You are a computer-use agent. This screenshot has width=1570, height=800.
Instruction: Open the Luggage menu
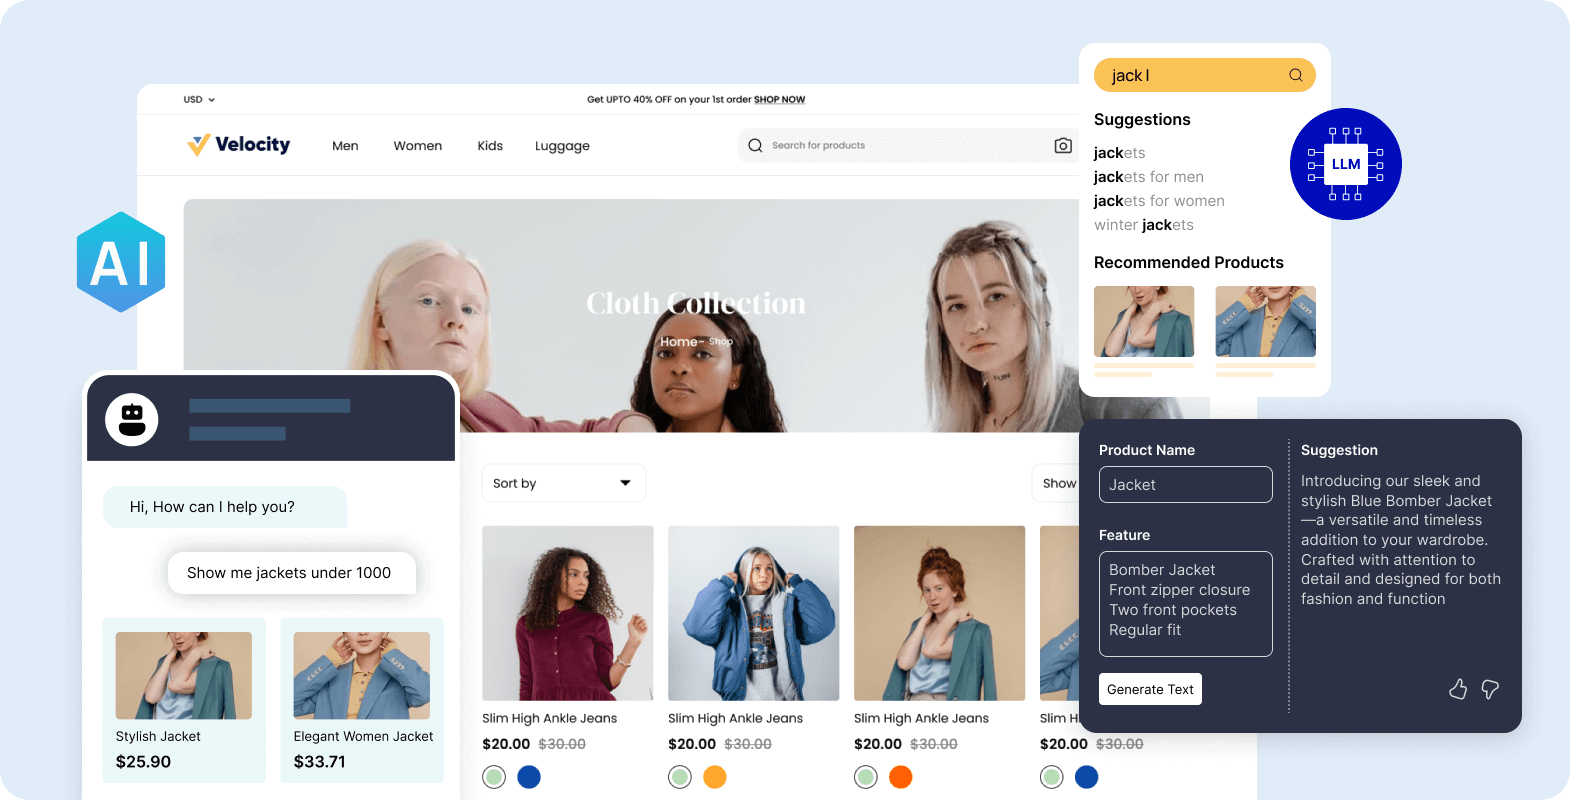(562, 146)
